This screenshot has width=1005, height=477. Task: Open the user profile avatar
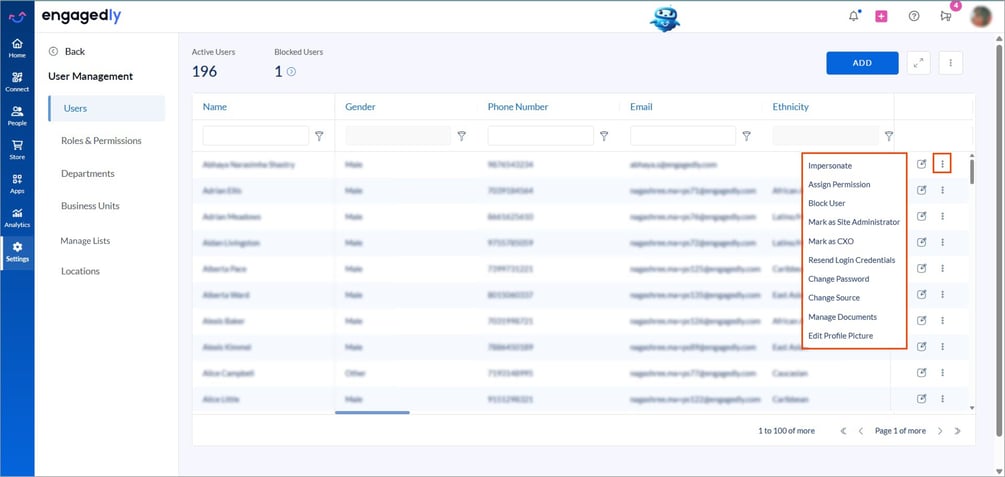pos(981,17)
